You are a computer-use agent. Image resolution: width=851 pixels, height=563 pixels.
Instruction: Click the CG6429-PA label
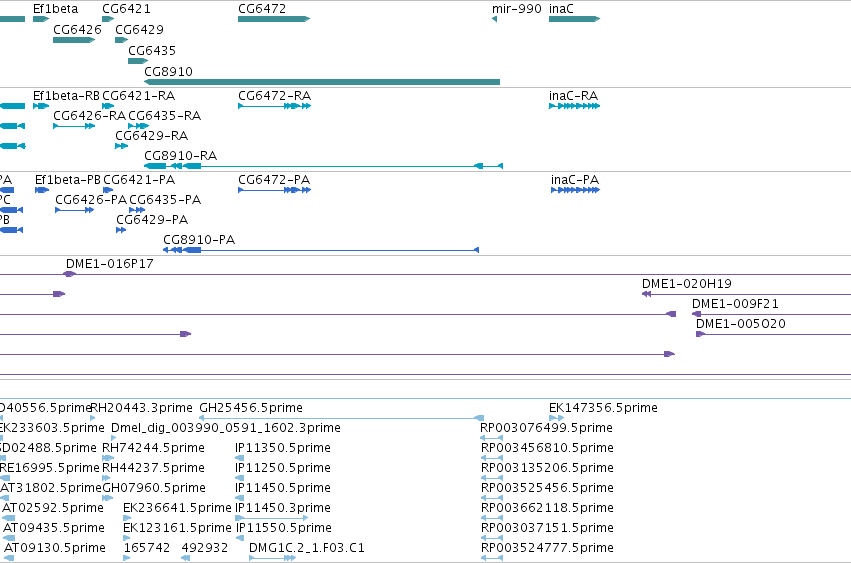coord(152,220)
